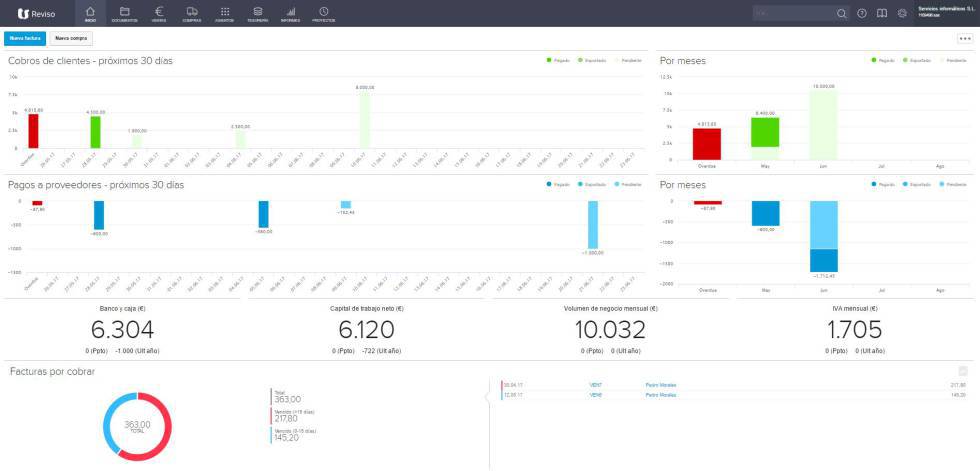Toggle Pendiente series in Pagos a proveedores legend
This screenshot has width=980, height=471.
[625, 185]
